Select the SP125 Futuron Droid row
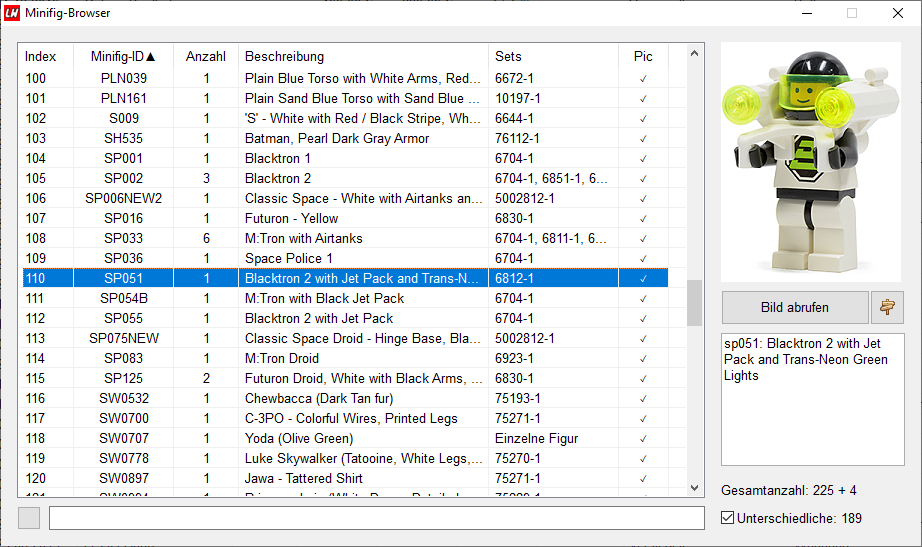 click(345, 378)
